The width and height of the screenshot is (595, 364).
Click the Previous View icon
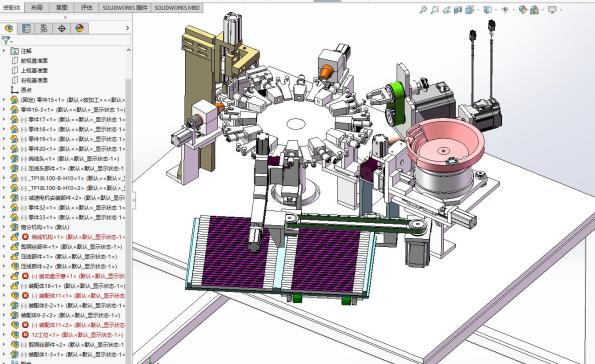click(447, 10)
